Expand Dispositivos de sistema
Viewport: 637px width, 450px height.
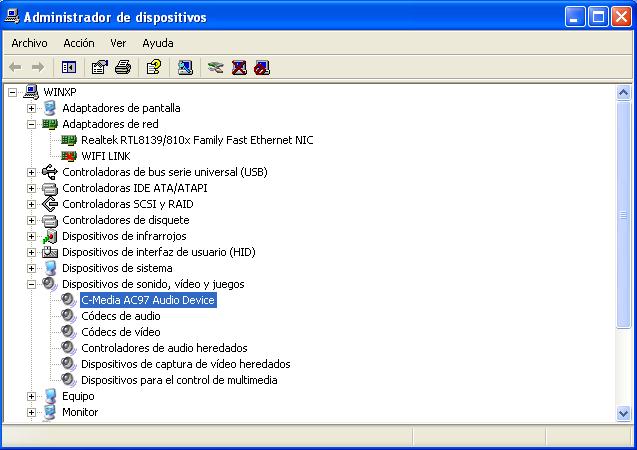pyautogui.click(x=31, y=268)
